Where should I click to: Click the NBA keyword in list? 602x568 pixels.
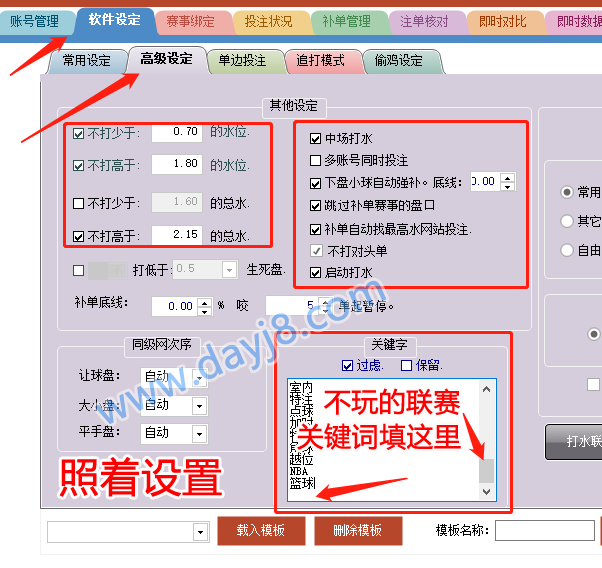click(x=299, y=472)
